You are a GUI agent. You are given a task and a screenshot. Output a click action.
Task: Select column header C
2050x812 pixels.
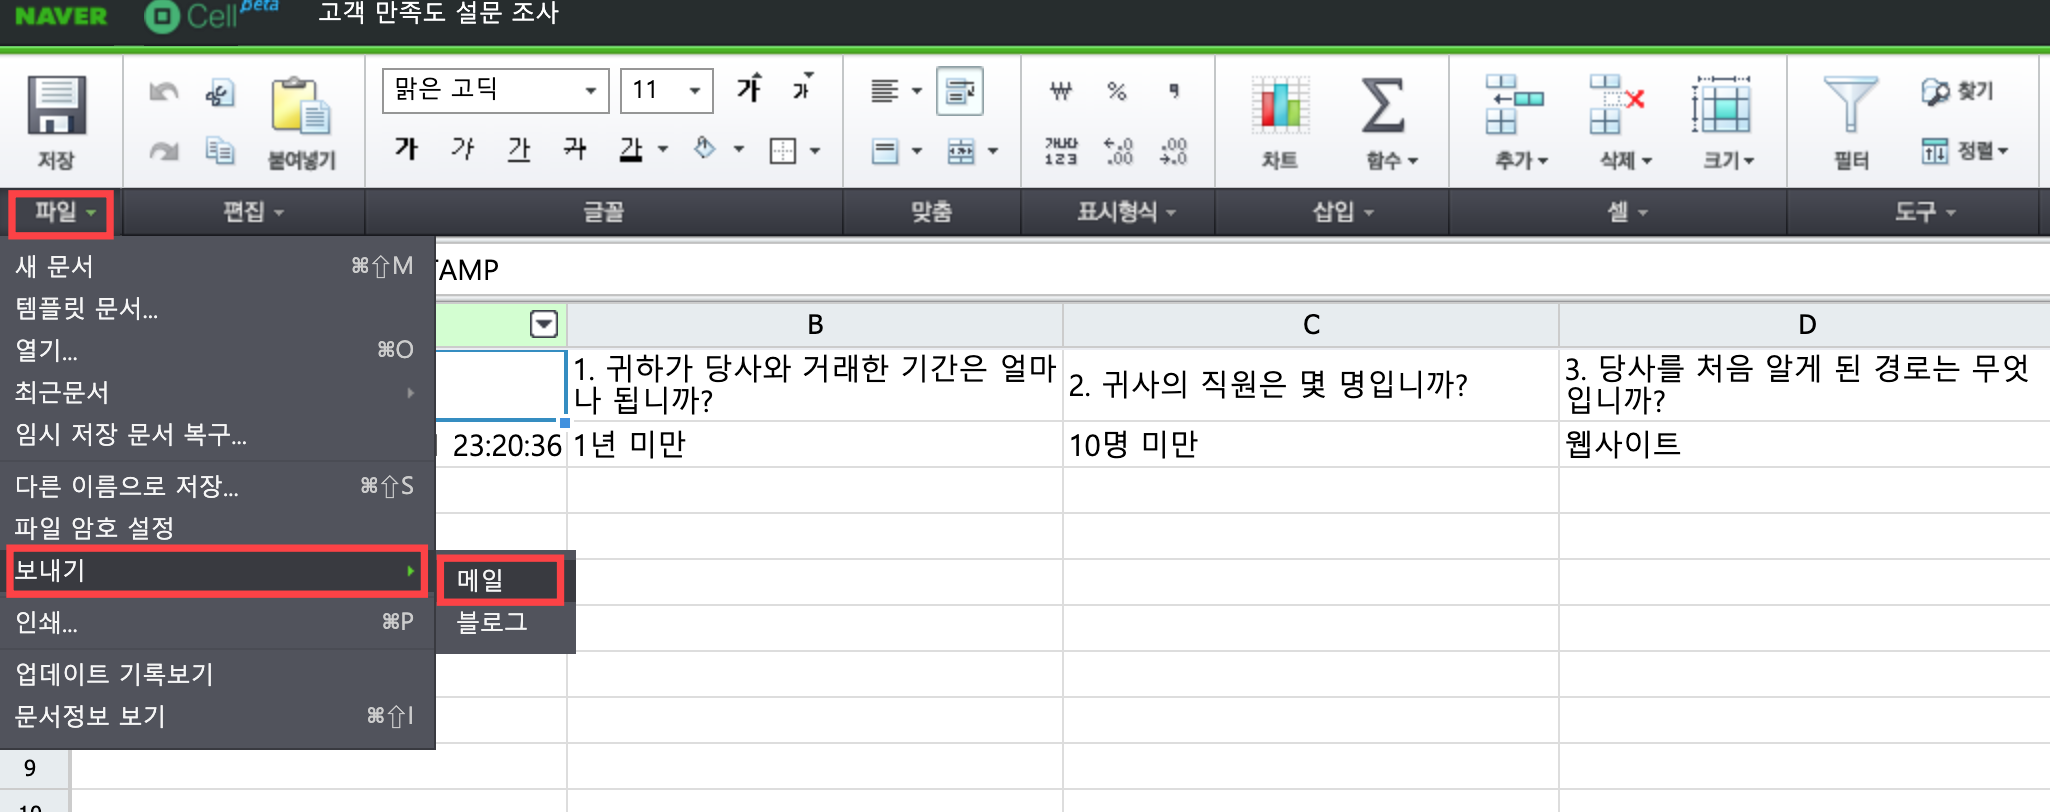[x=1311, y=324]
